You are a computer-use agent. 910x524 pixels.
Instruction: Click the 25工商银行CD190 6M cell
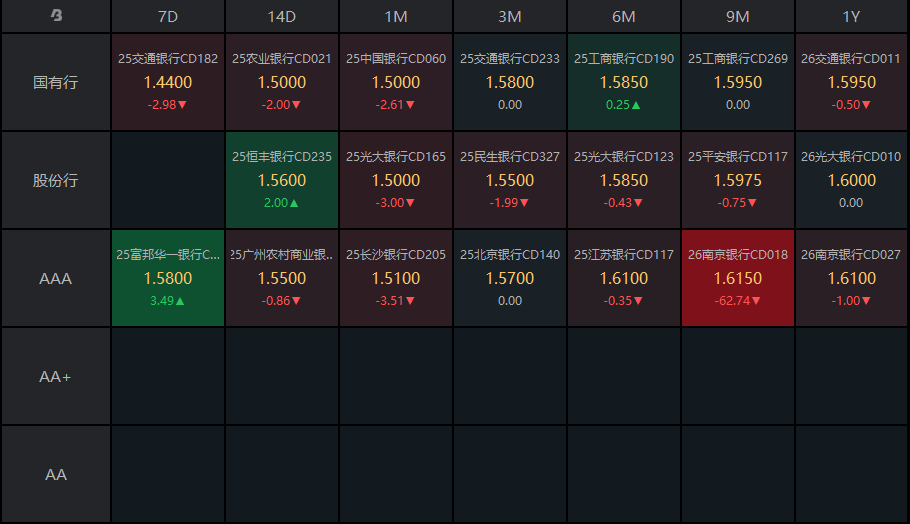point(624,82)
